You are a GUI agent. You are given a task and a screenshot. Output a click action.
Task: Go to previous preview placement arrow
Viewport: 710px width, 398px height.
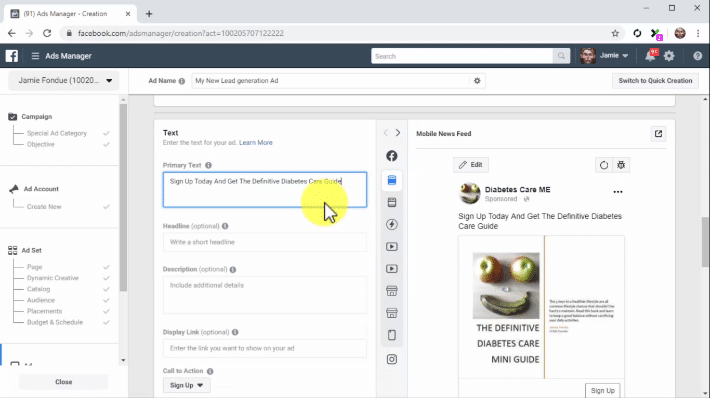tap(385, 133)
